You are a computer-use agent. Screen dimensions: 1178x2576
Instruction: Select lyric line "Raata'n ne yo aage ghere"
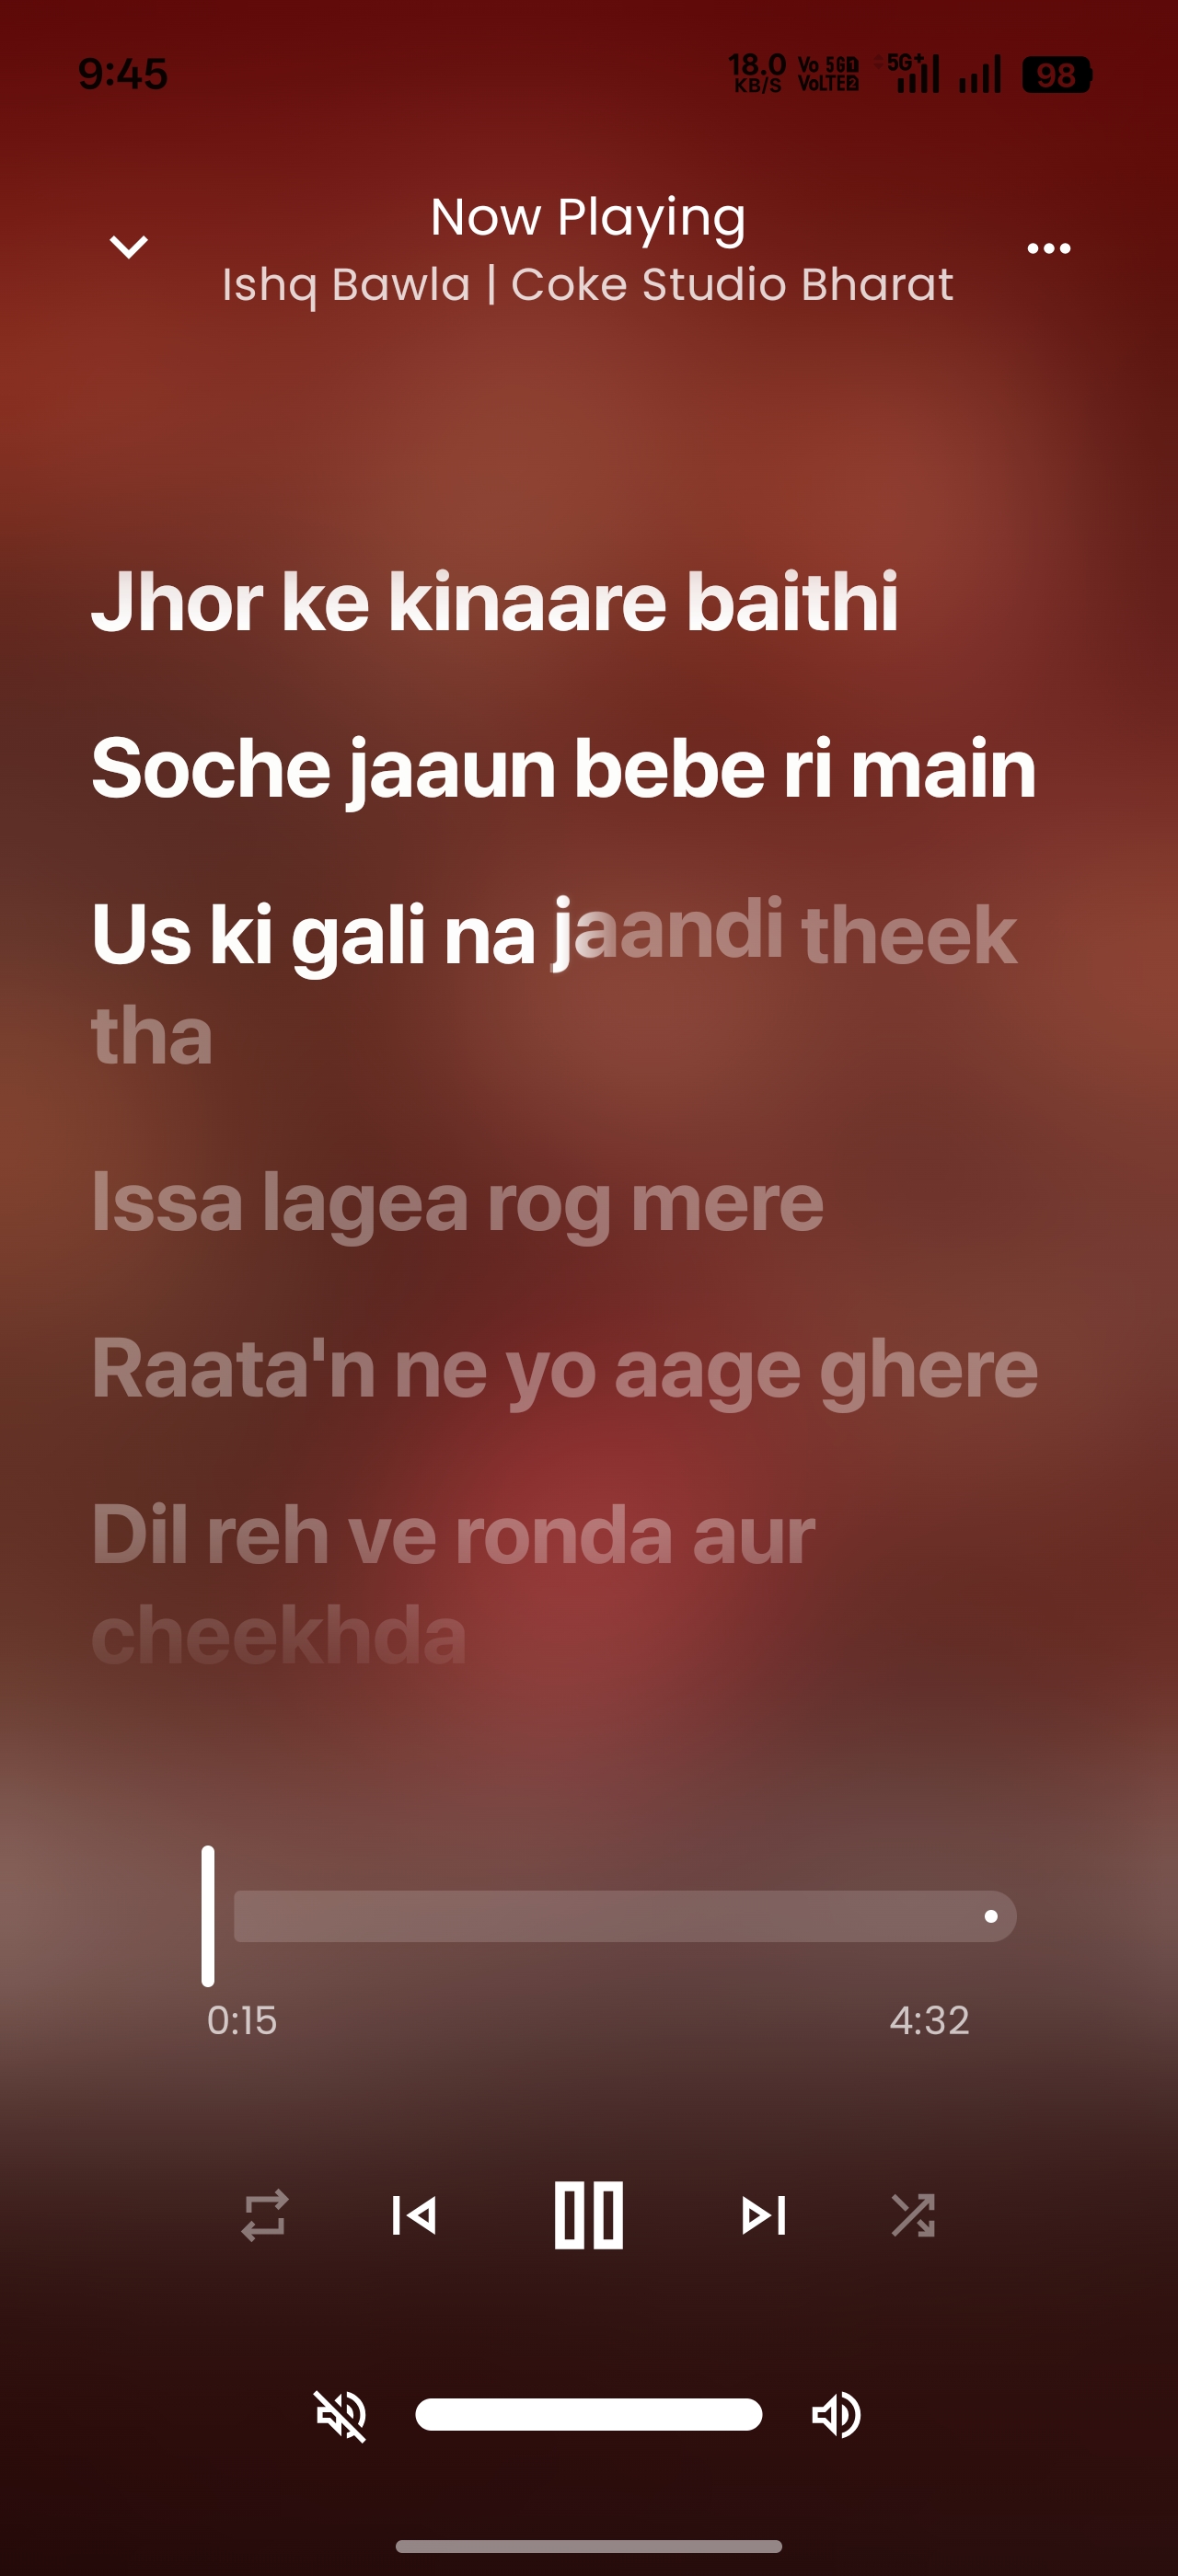(x=565, y=1369)
